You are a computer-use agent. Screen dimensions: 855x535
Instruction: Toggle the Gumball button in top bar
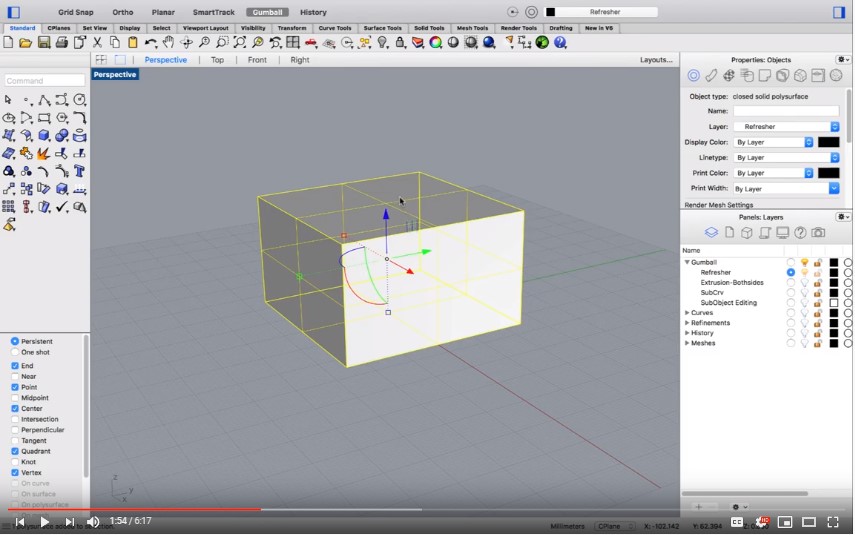tap(267, 12)
